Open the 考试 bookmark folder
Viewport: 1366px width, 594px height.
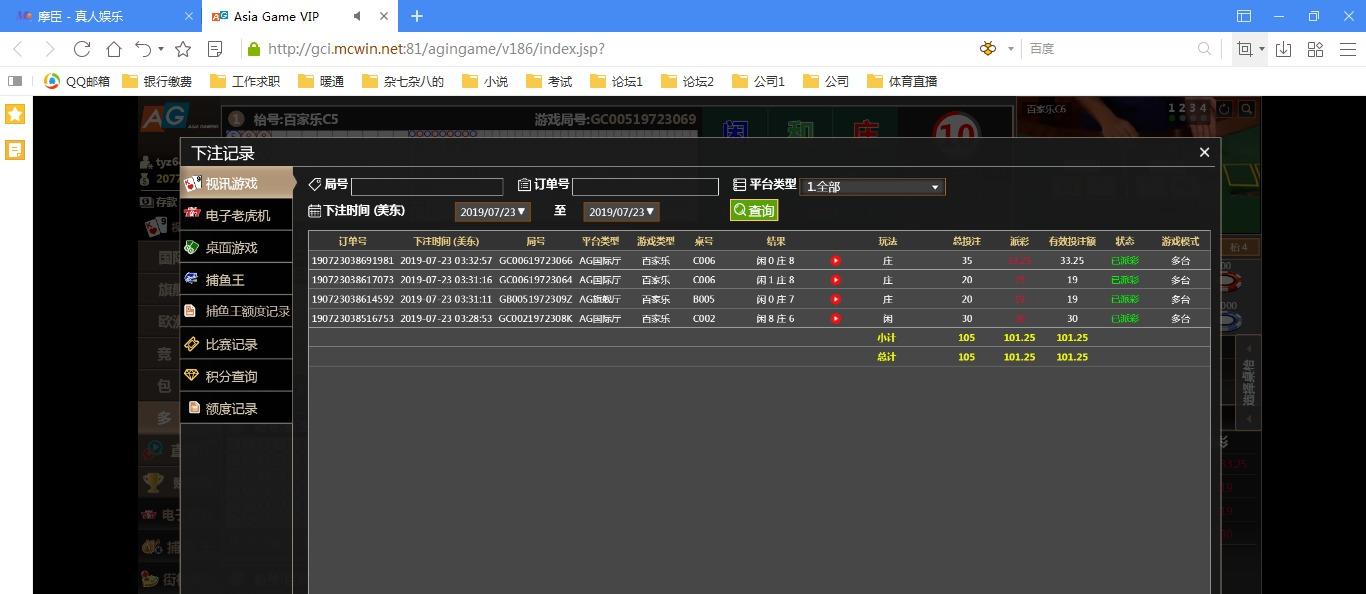coord(549,81)
